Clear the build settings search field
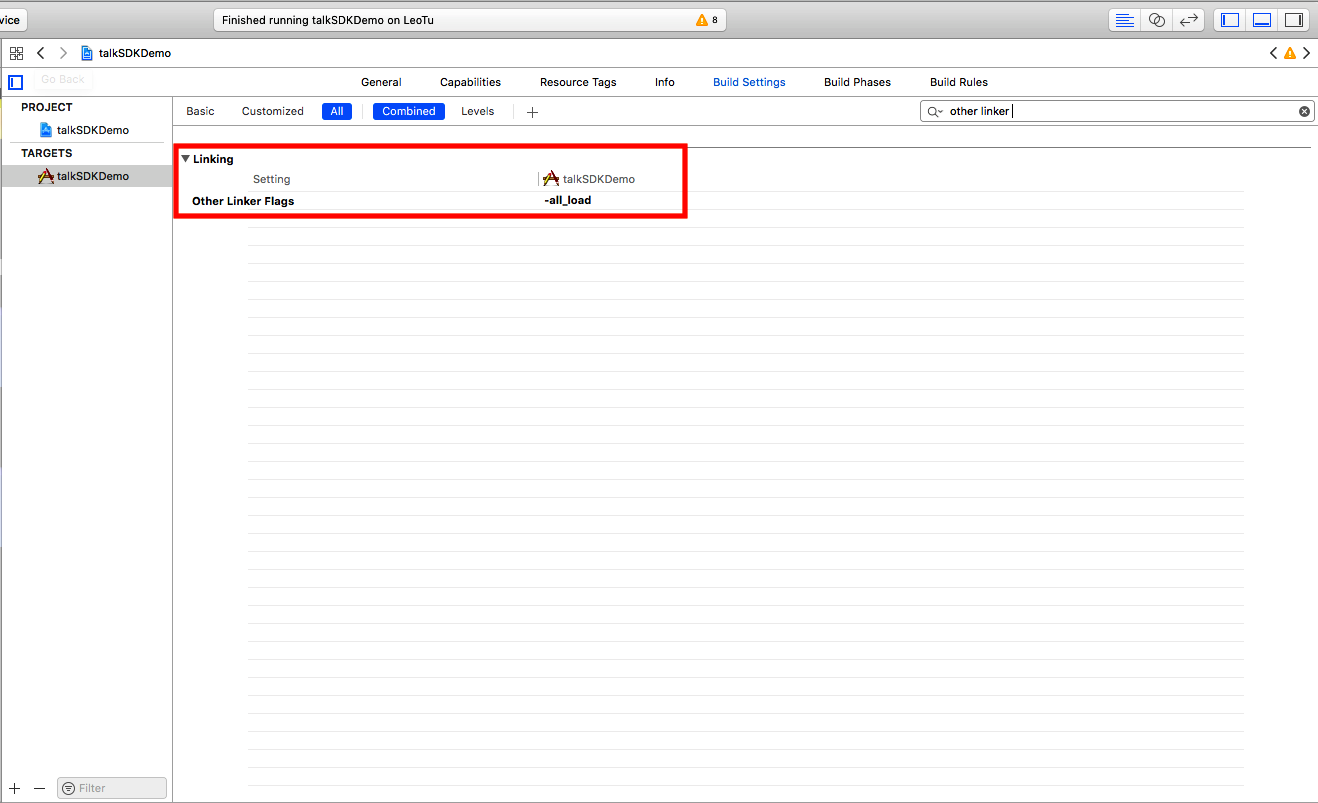This screenshot has height=803, width=1318. pos(1304,111)
